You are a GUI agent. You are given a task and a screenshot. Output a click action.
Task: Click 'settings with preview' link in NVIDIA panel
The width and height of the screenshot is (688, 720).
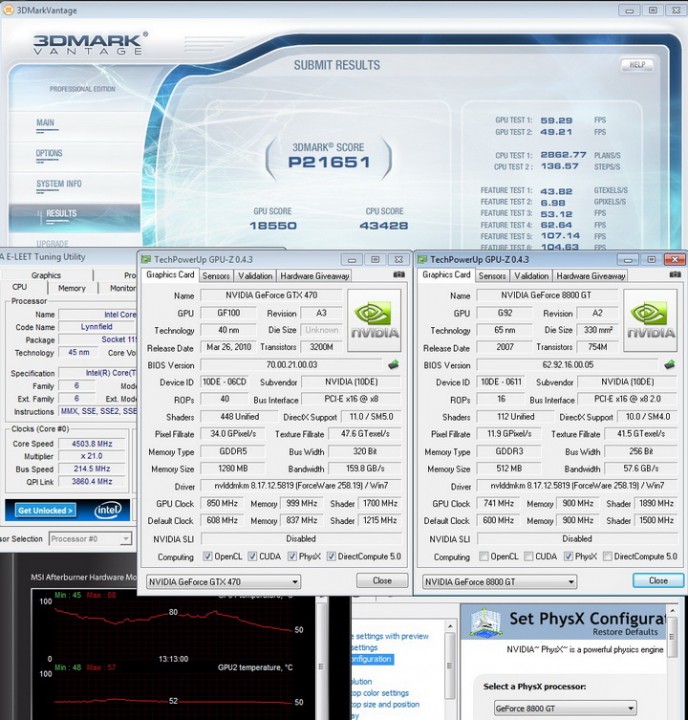click(392, 636)
